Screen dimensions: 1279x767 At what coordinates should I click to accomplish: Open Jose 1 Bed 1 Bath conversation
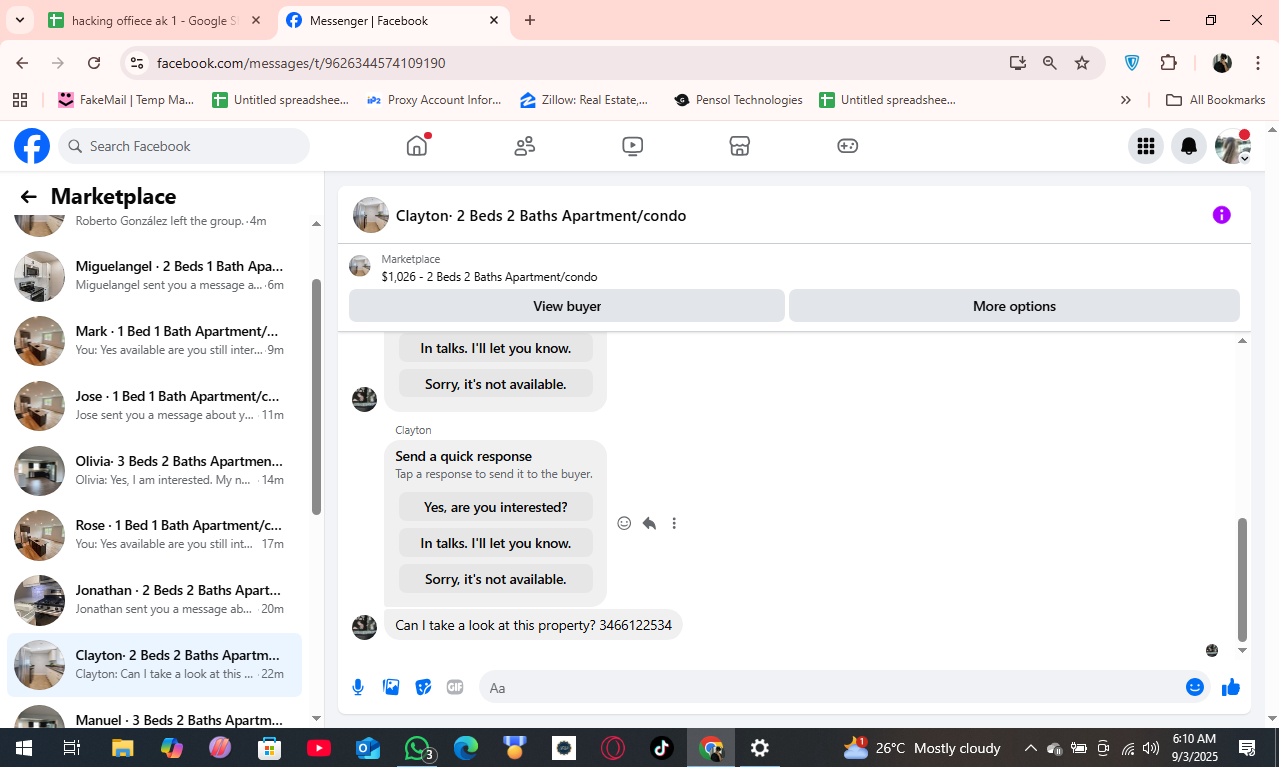[155, 405]
